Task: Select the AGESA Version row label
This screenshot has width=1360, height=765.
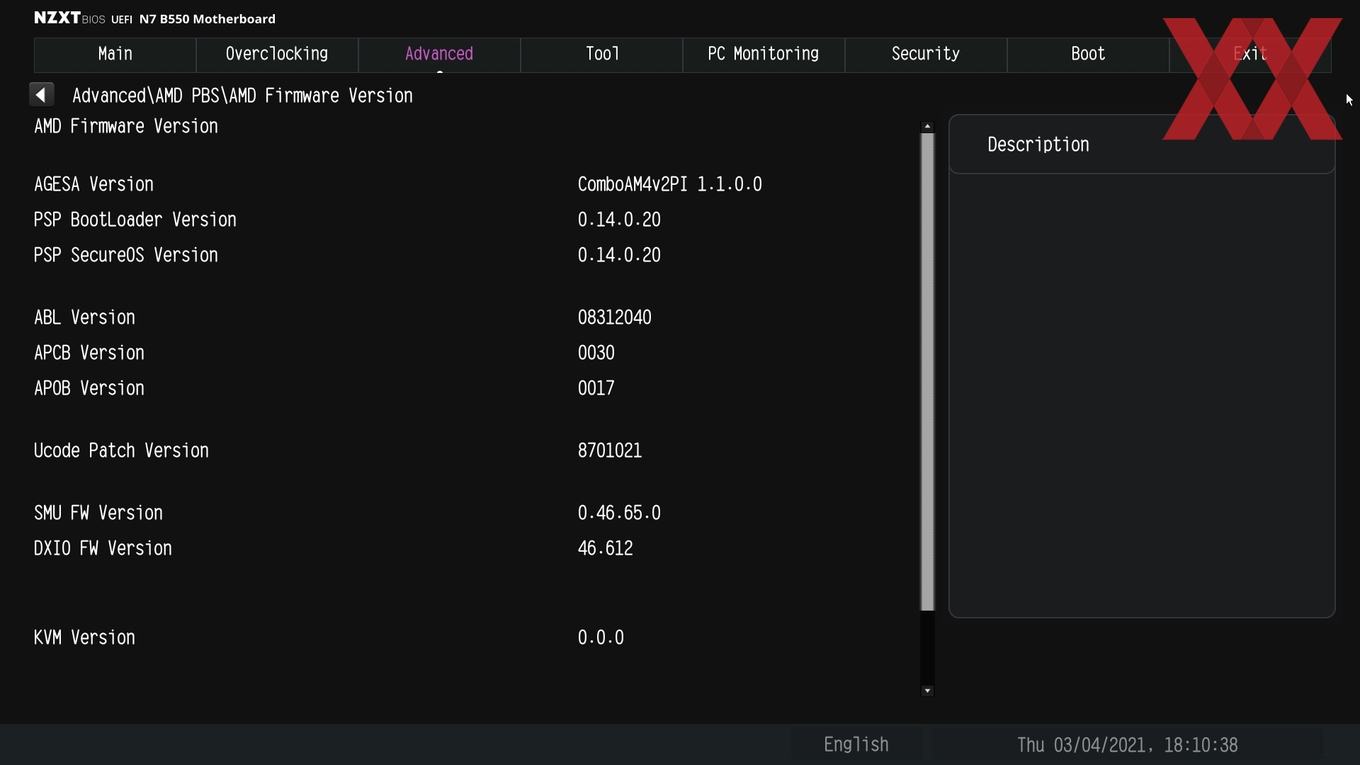Action: point(94,184)
